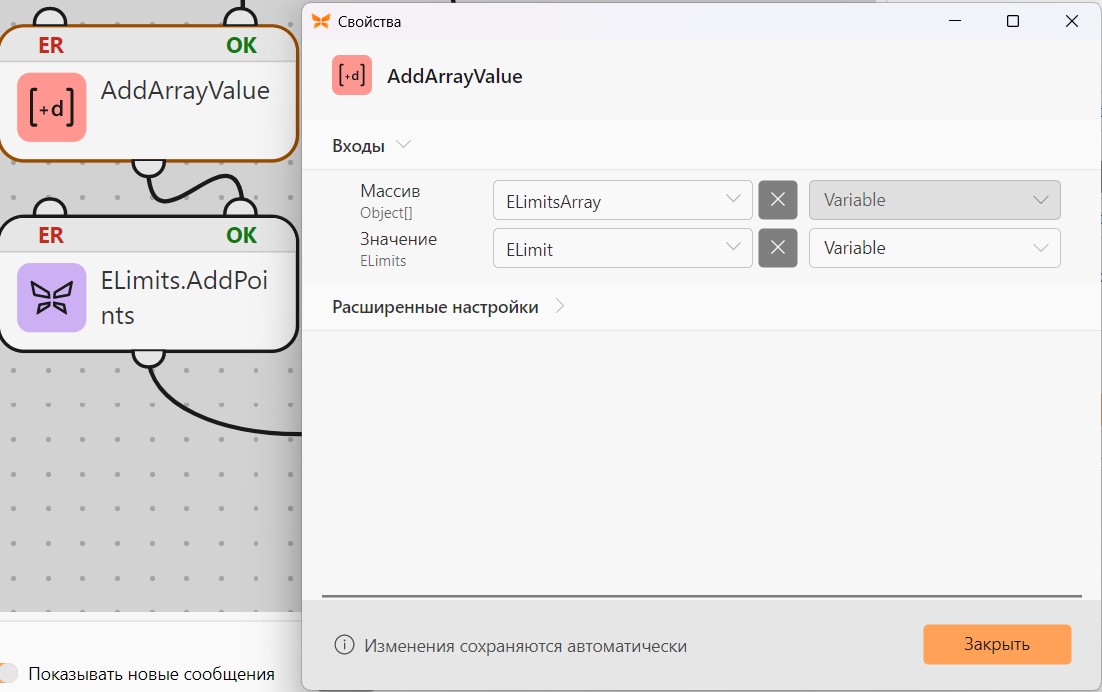Close the Свойства window

(1072, 21)
